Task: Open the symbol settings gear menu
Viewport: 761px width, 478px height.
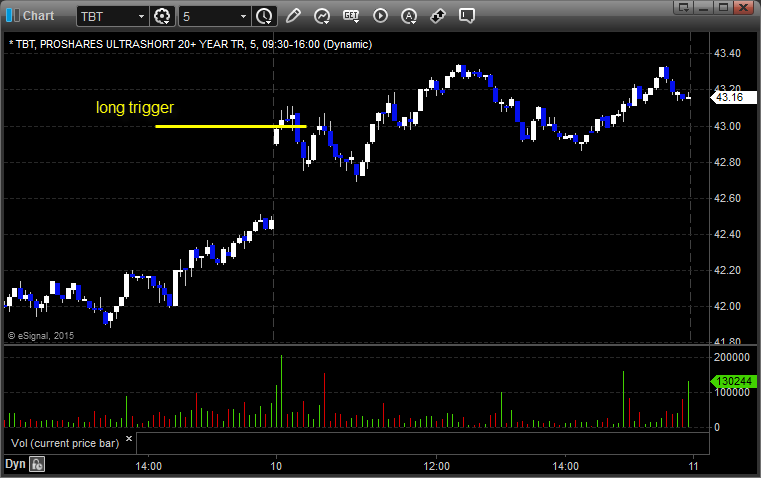Action: tap(162, 16)
